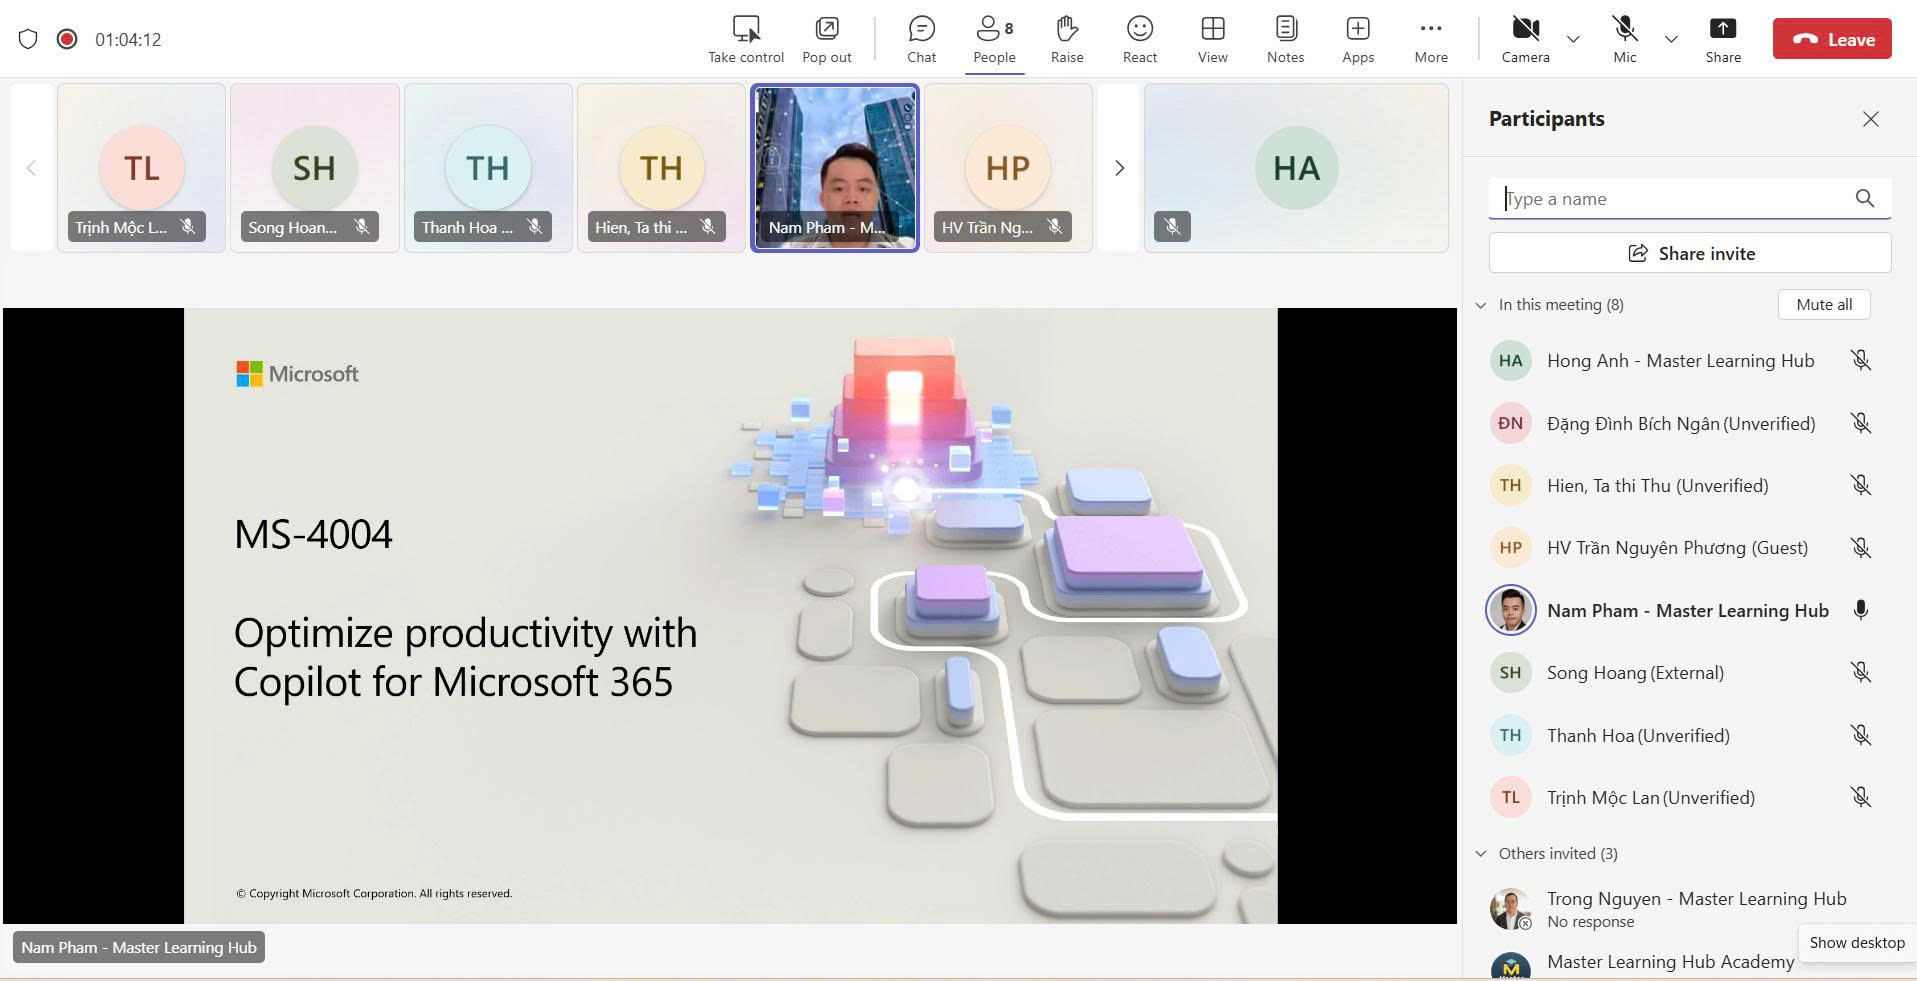Select Song Hoang (External) participant
The height and width of the screenshot is (981, 1917).
pos(1635,673)
